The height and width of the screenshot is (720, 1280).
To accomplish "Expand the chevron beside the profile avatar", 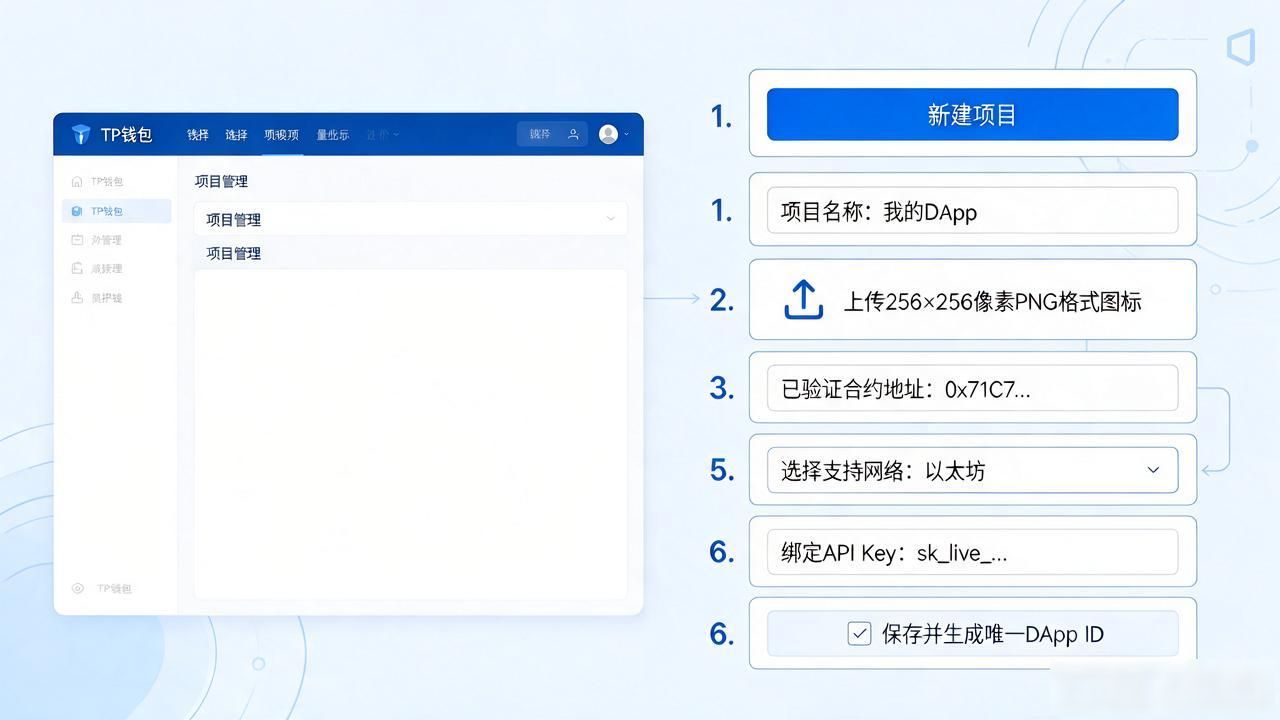I will pos(627,134).
